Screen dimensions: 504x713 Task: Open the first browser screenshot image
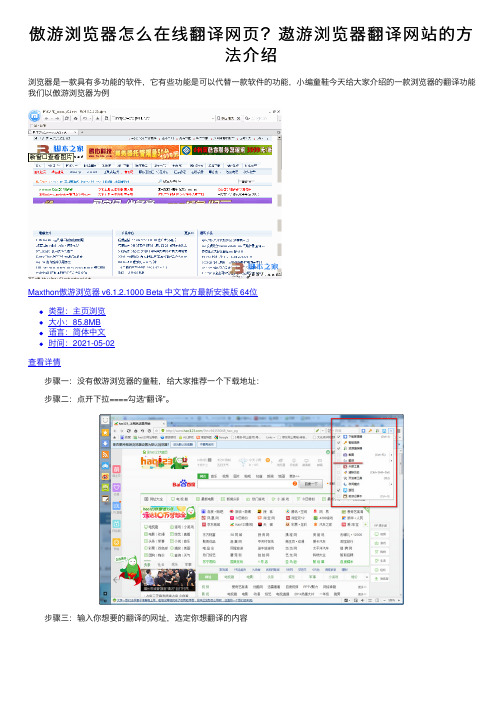(155, 193)
